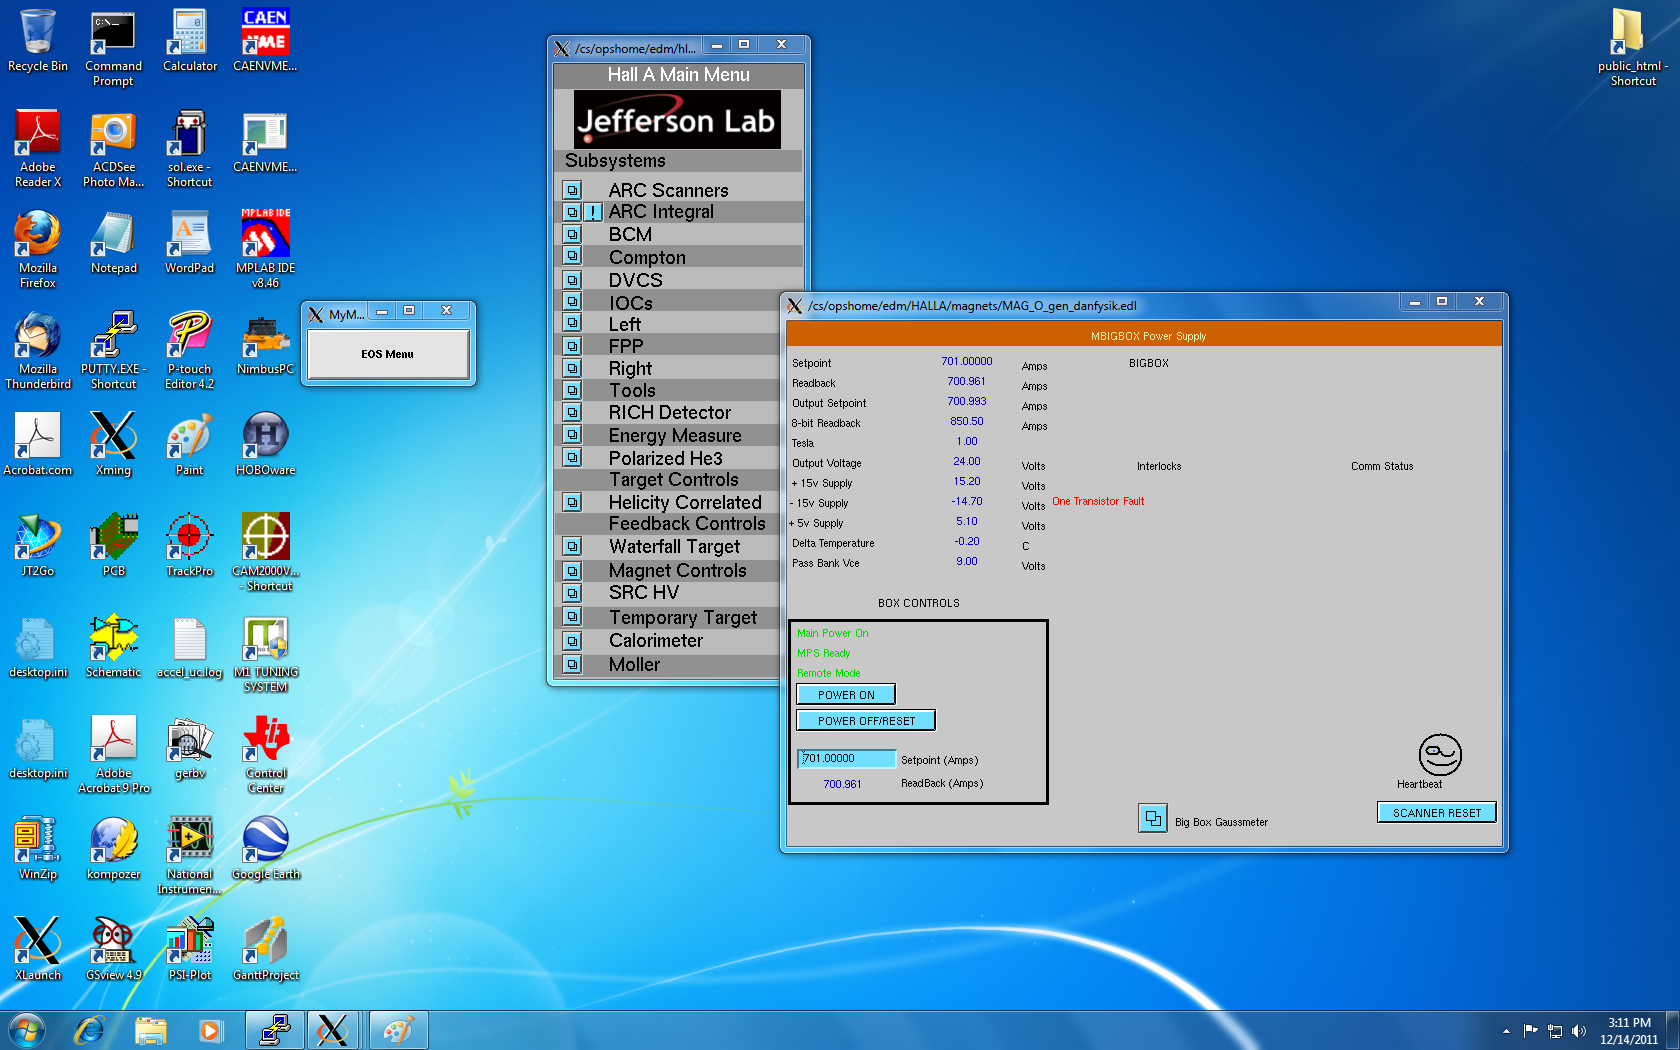
Task: Select the Google Earth desktop icon
Action: pos(265,849)
